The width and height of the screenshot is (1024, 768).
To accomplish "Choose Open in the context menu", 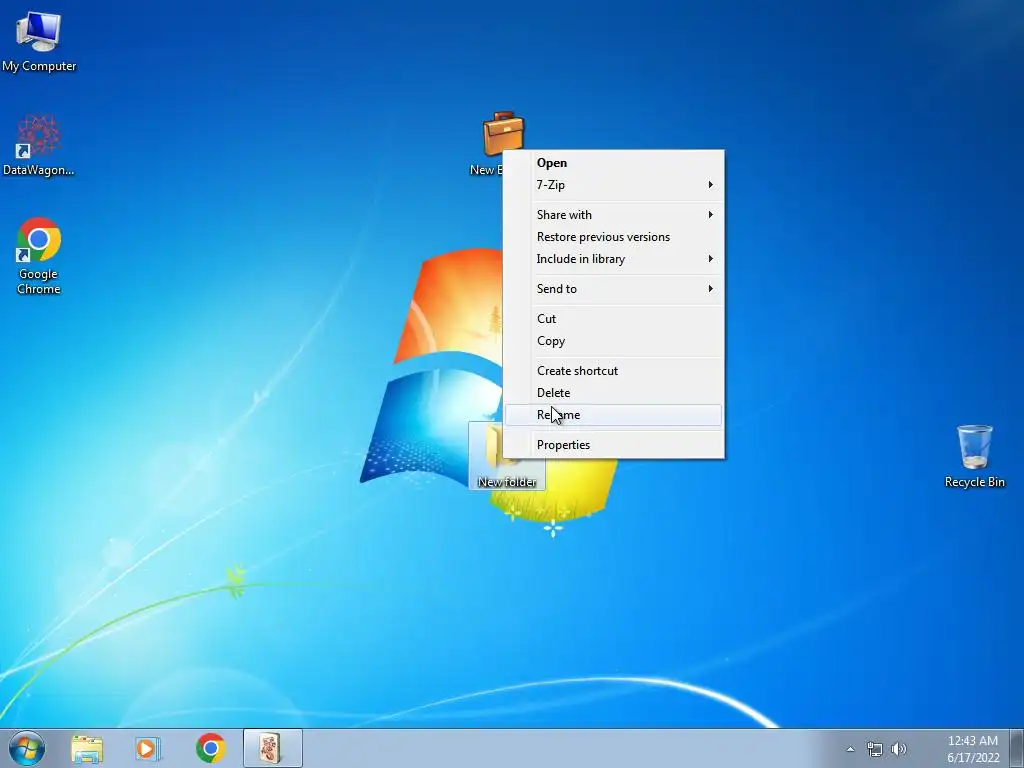I will point(613,163).
